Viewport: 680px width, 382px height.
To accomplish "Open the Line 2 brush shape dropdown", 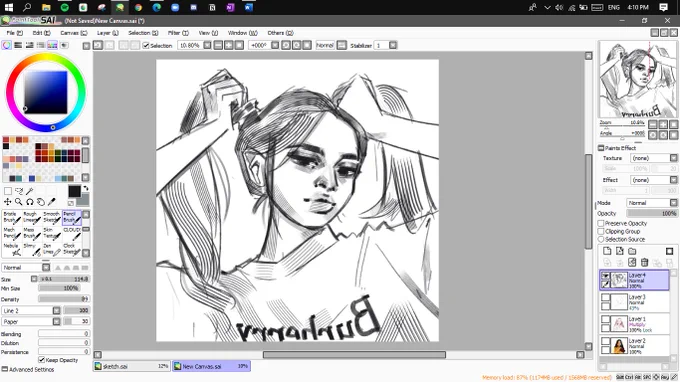I will [56, 310].
